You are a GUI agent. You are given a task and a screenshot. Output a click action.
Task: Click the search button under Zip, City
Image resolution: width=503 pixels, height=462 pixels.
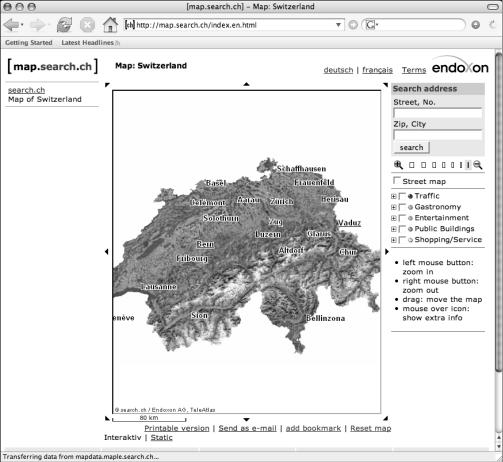tap(411, 147)
